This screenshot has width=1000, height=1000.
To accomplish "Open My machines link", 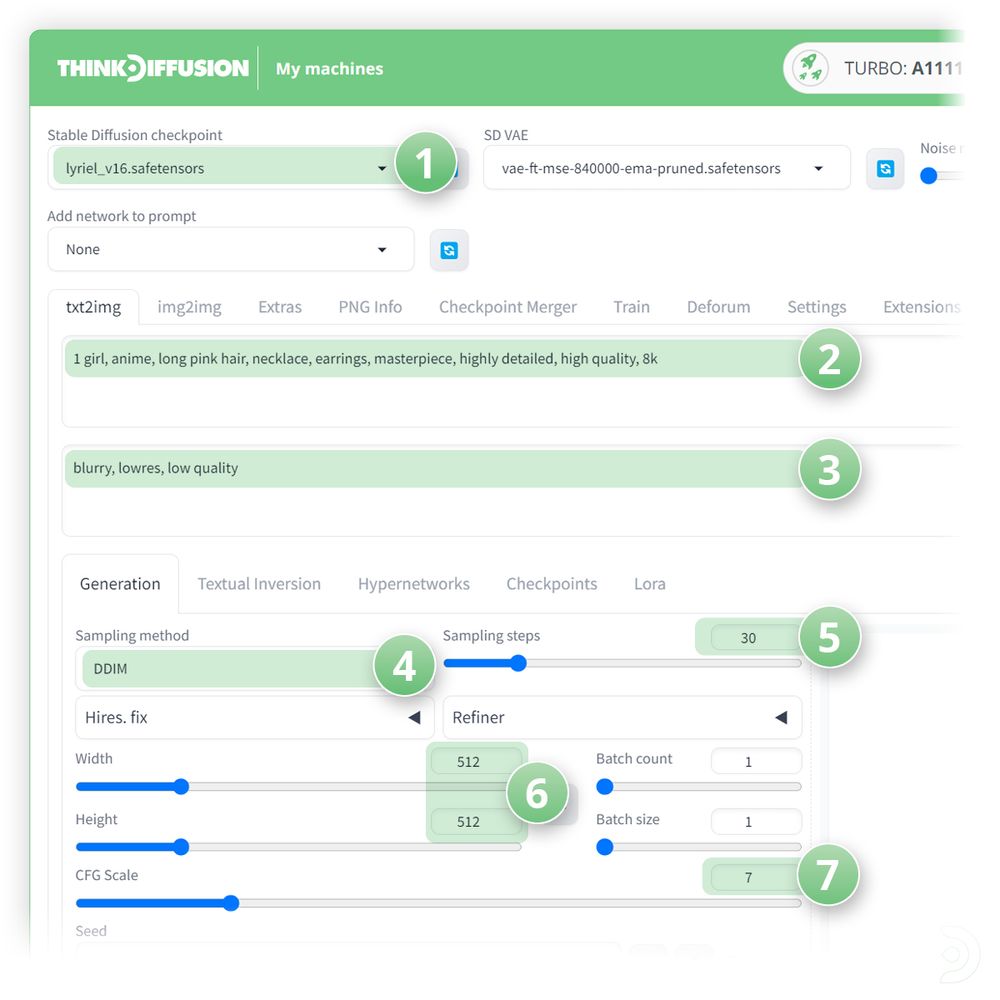I will (329, 69).
